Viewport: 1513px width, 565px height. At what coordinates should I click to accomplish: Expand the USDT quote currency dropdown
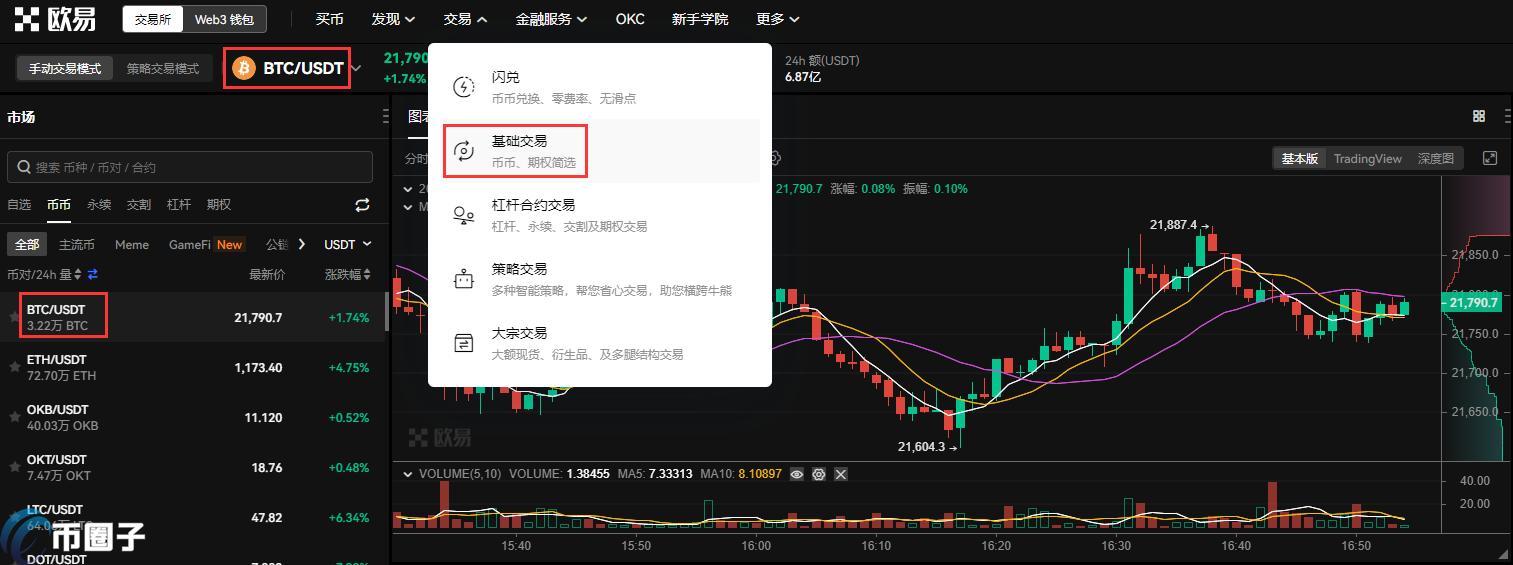pos(347,245)
